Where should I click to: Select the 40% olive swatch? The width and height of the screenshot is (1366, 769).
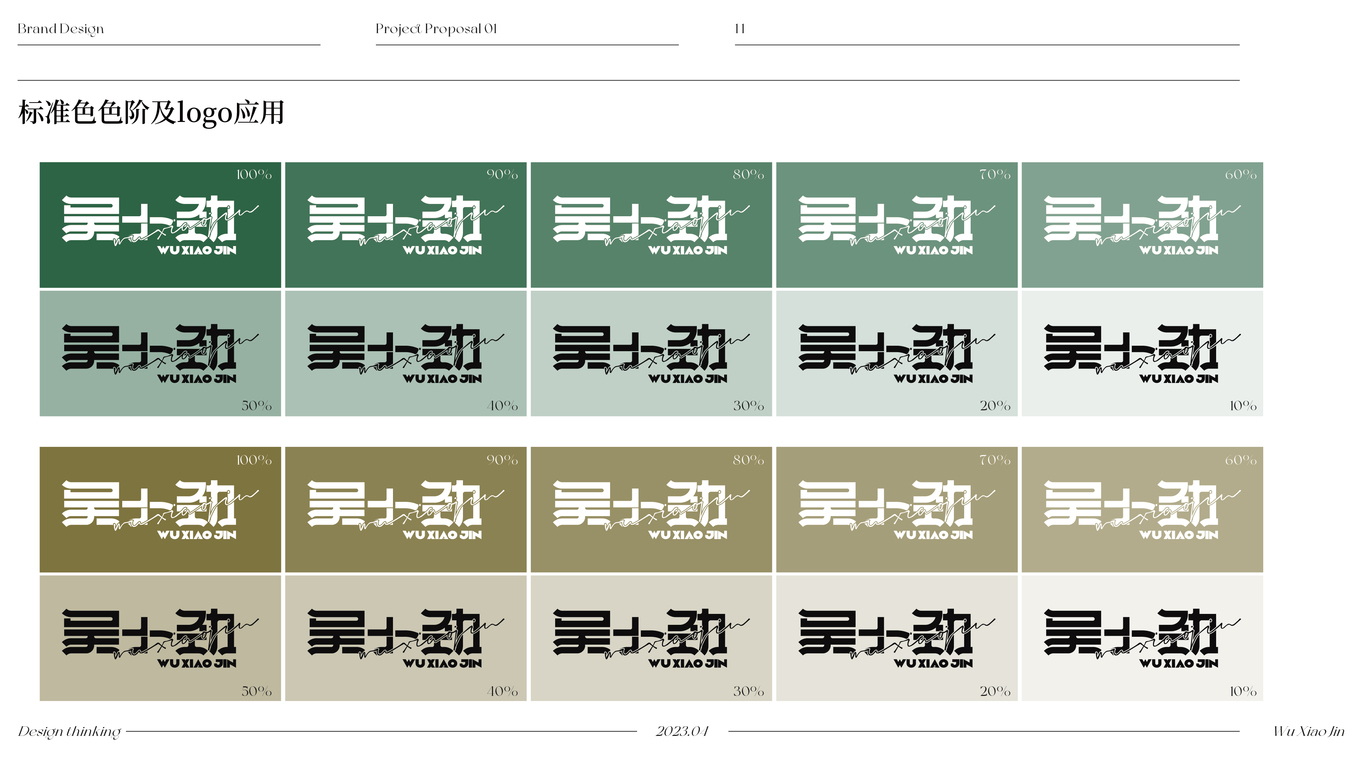click(406, 638)
